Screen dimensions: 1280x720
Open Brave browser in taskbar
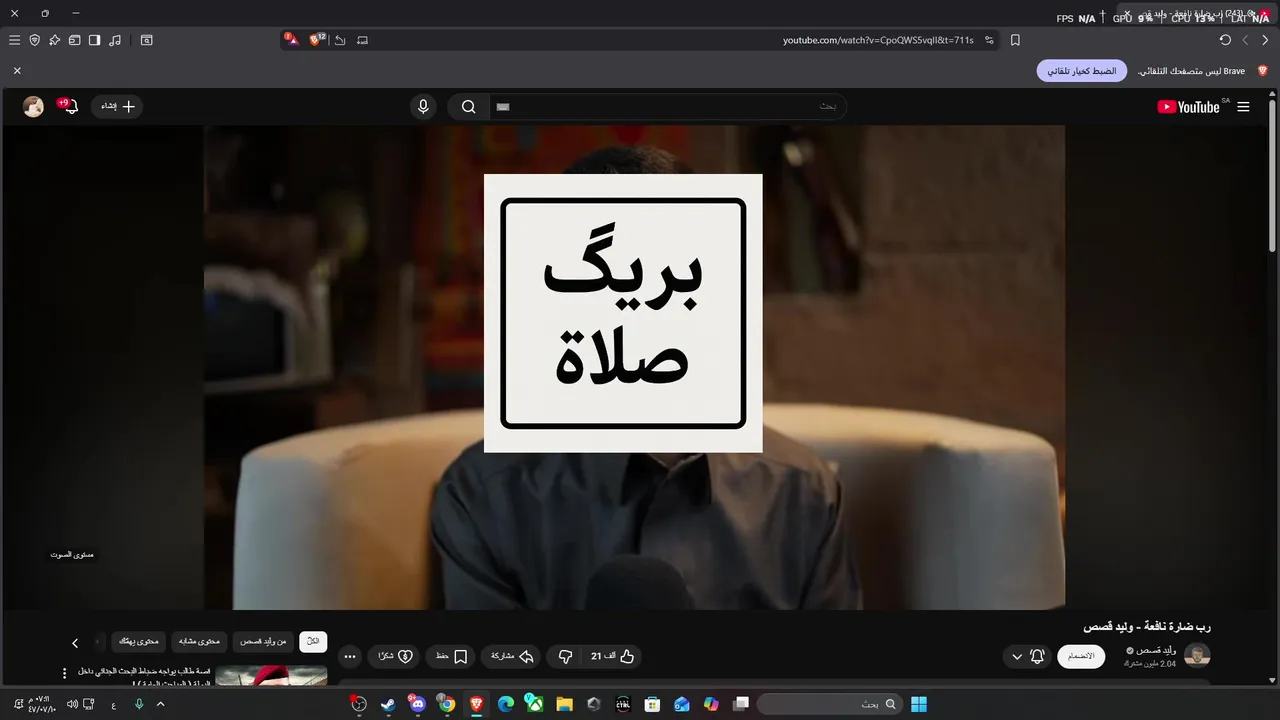pos(476,704)
